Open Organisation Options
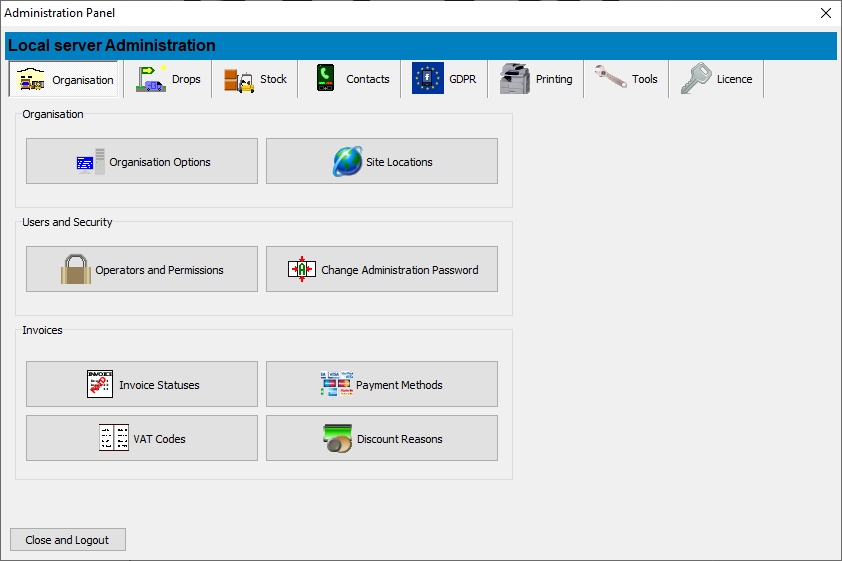This screenshot has width=842, height=561. coord(142,161)
